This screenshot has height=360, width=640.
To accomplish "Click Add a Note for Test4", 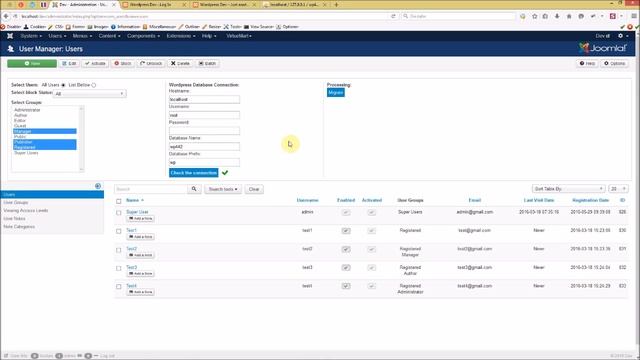I will pos(140,292).
